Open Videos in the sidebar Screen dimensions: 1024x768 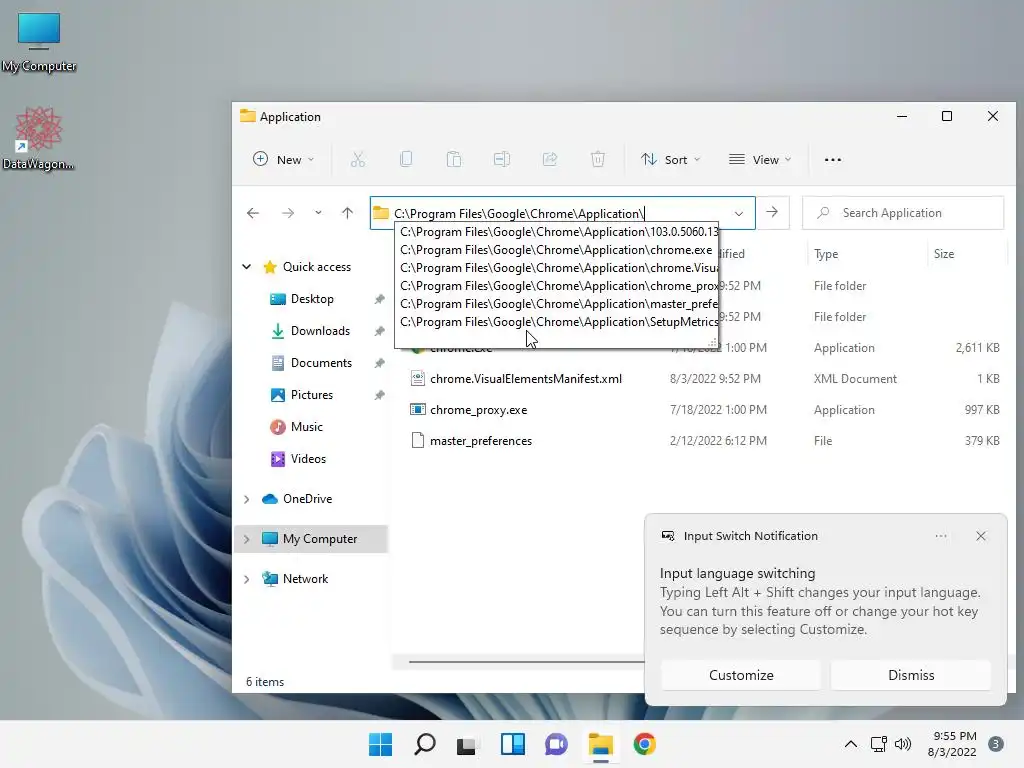click(x=308, y=458)
